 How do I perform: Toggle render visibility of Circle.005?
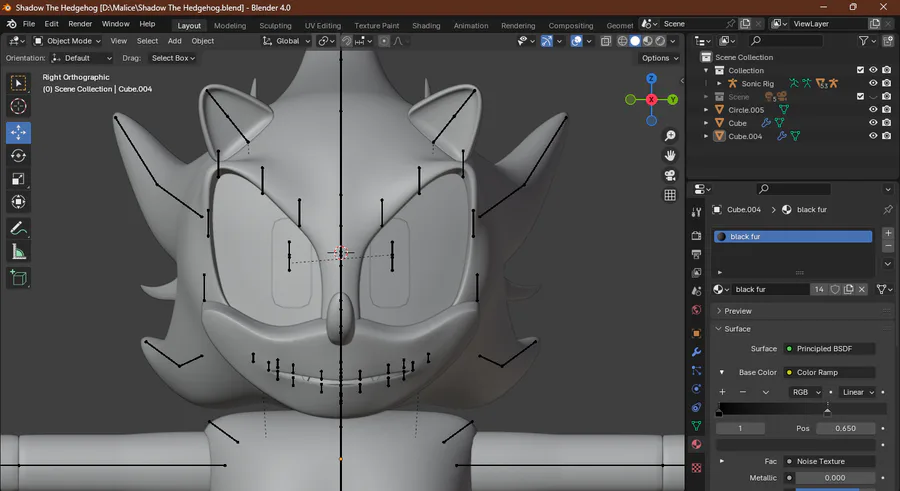click(886, 110)
